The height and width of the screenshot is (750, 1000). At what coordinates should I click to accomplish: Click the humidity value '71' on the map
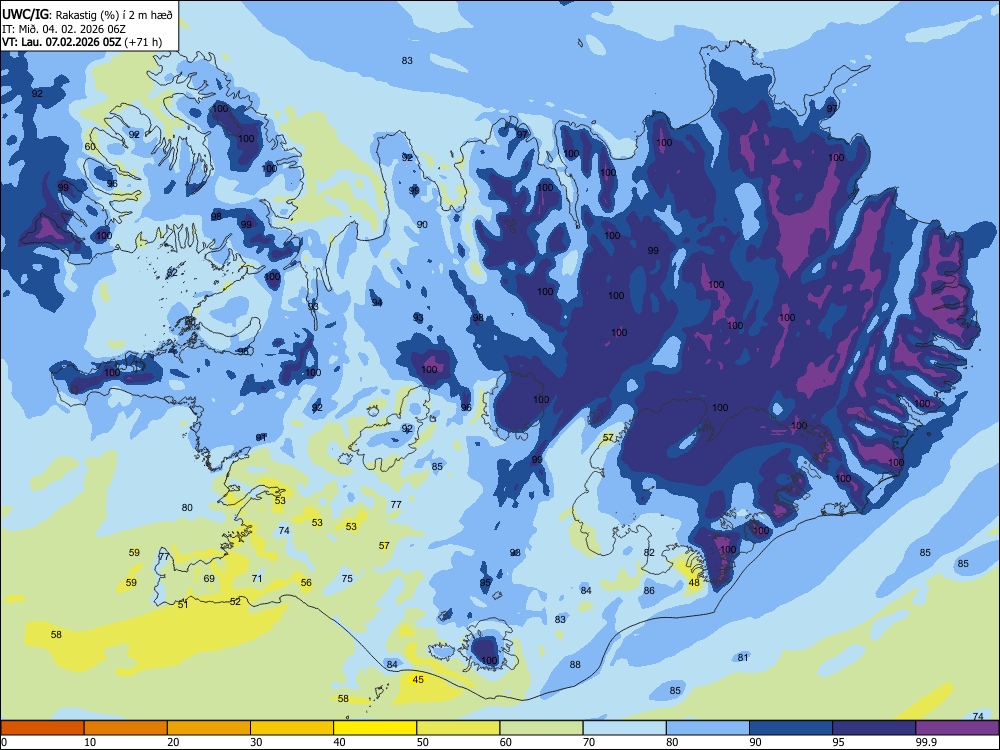pyautogui.click(x=257, y=578)
